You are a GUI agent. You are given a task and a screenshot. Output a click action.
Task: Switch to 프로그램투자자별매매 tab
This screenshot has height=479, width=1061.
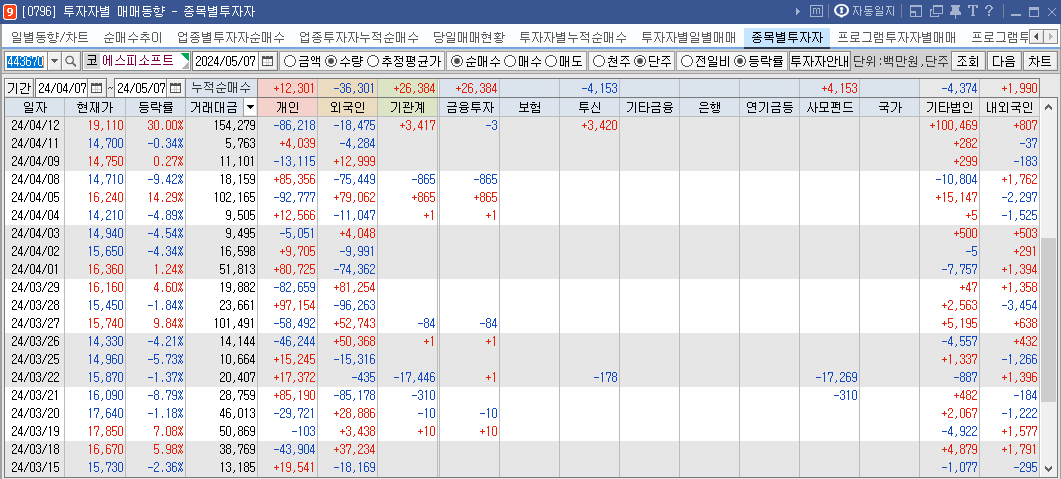click(897, 37)
